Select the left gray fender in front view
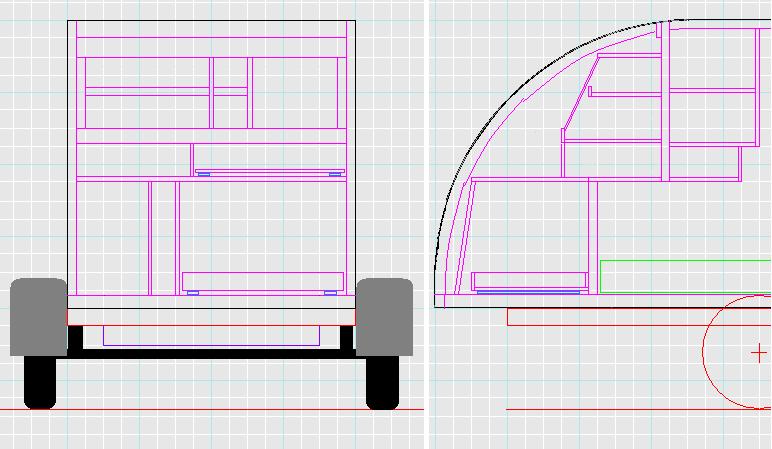The image size is (772, 449). [x=38, y=317]
